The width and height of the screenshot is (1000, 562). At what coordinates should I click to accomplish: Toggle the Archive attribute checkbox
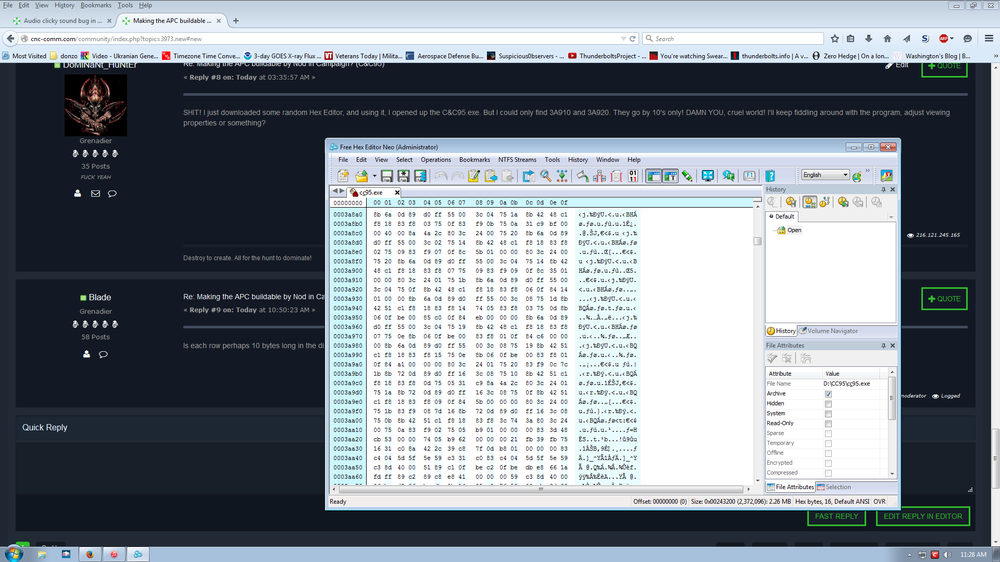click(x=828, y=394)
